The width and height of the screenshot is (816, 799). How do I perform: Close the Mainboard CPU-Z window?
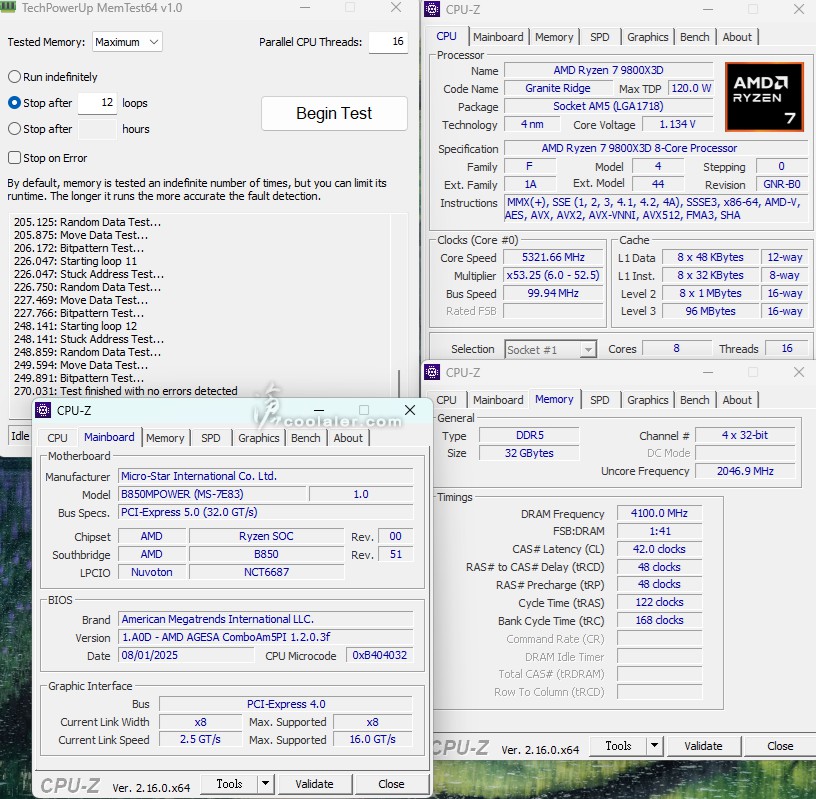pyautogui.click(x=410, y=410)
